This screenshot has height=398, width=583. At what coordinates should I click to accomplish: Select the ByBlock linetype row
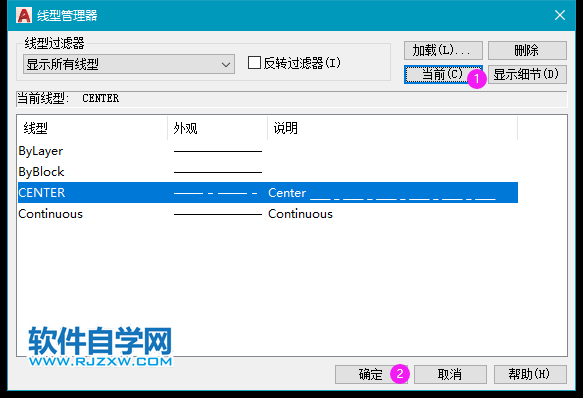[x=268, y=172]
